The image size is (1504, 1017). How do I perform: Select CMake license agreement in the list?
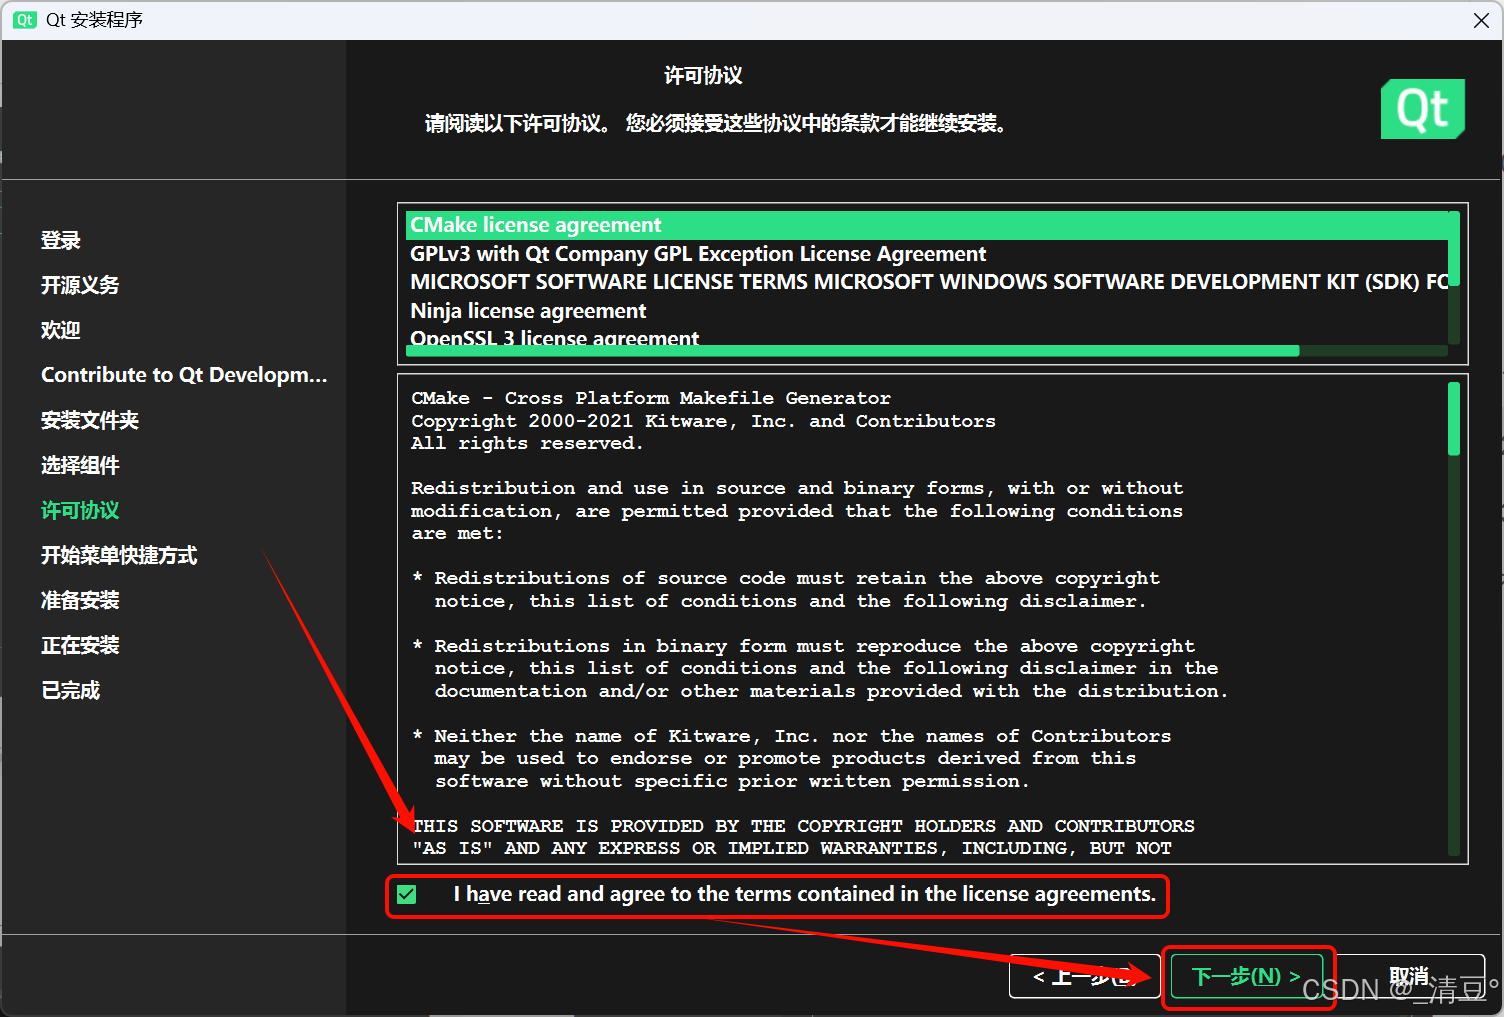click(927, 225)
